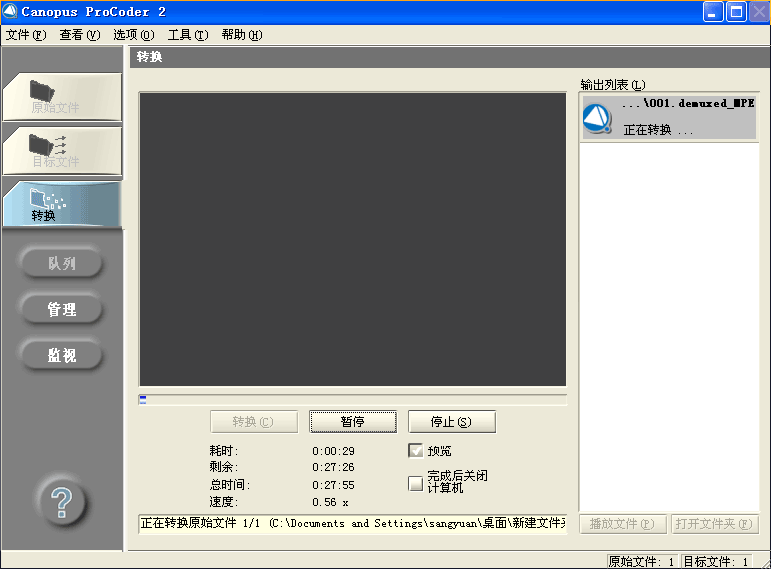Click the speed value 0.56 x

point(330,502)
